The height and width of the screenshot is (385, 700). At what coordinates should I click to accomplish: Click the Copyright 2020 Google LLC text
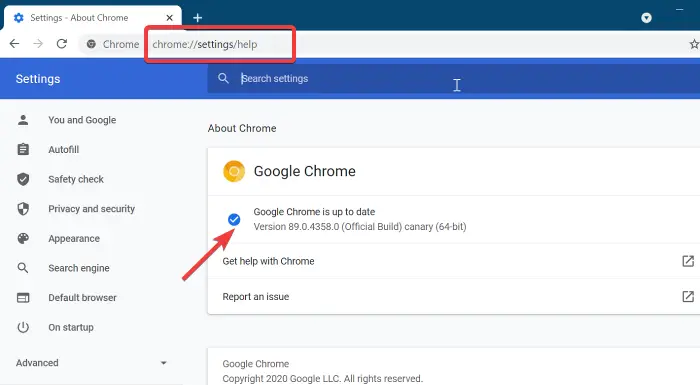(x=322, y=379)
